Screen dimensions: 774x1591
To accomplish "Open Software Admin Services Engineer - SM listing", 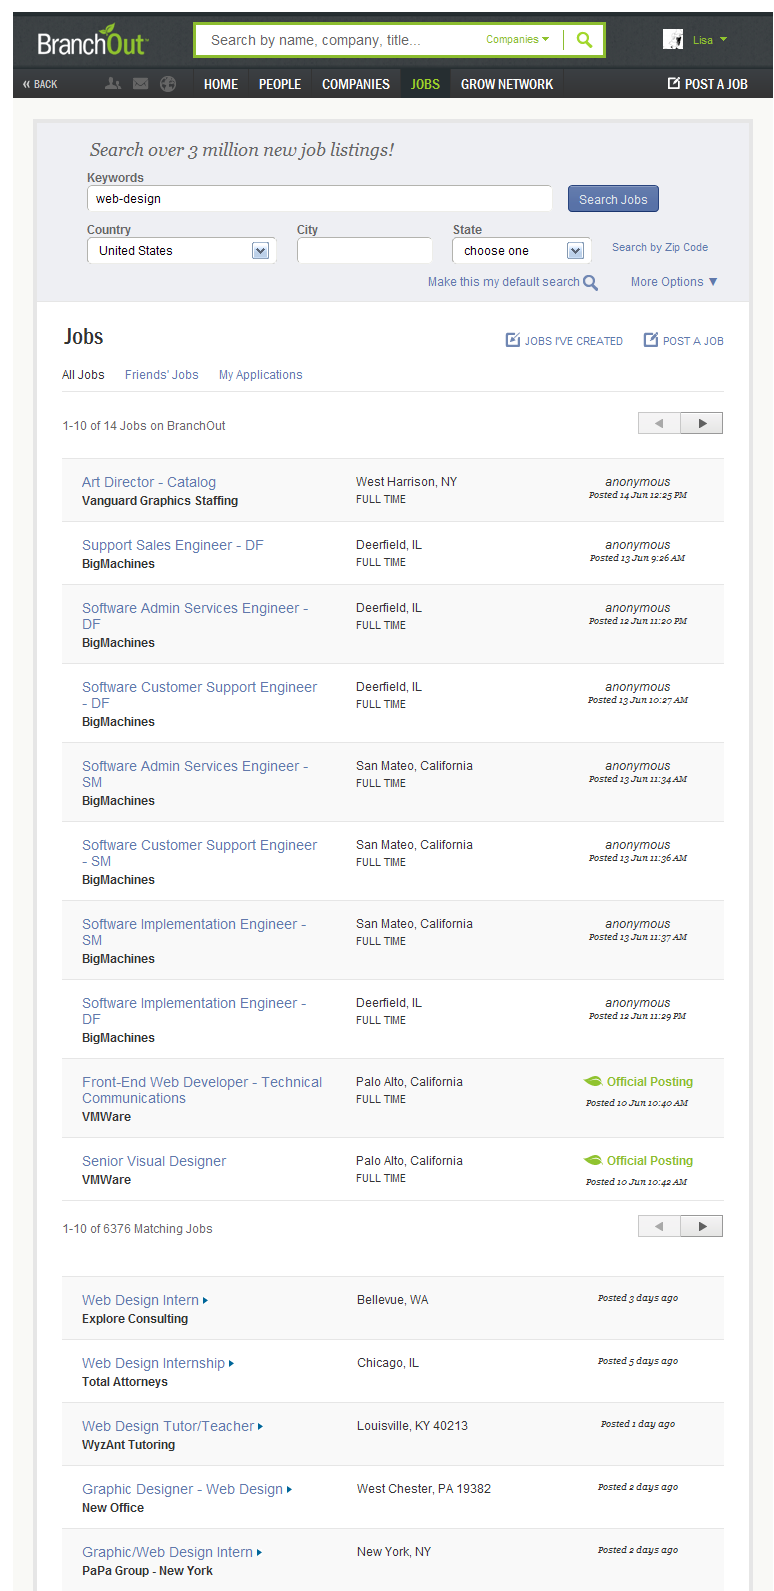I will (195, 774).
